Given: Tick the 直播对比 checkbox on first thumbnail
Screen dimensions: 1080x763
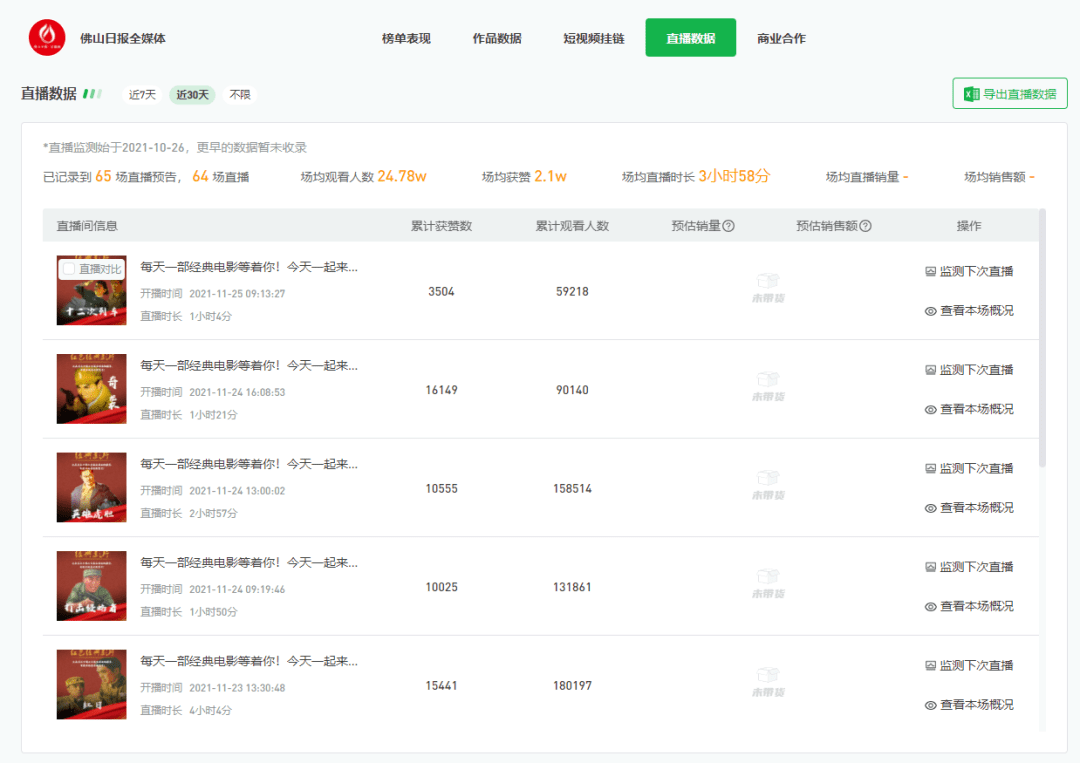Looking at the screenshot, I should (x=69, y=269).
